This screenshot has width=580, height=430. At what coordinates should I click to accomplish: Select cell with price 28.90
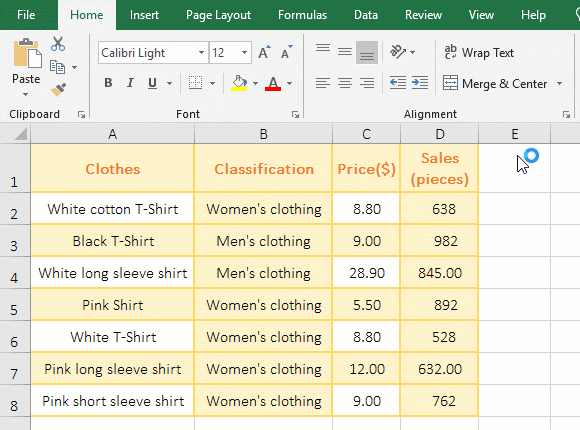[366, 273]
